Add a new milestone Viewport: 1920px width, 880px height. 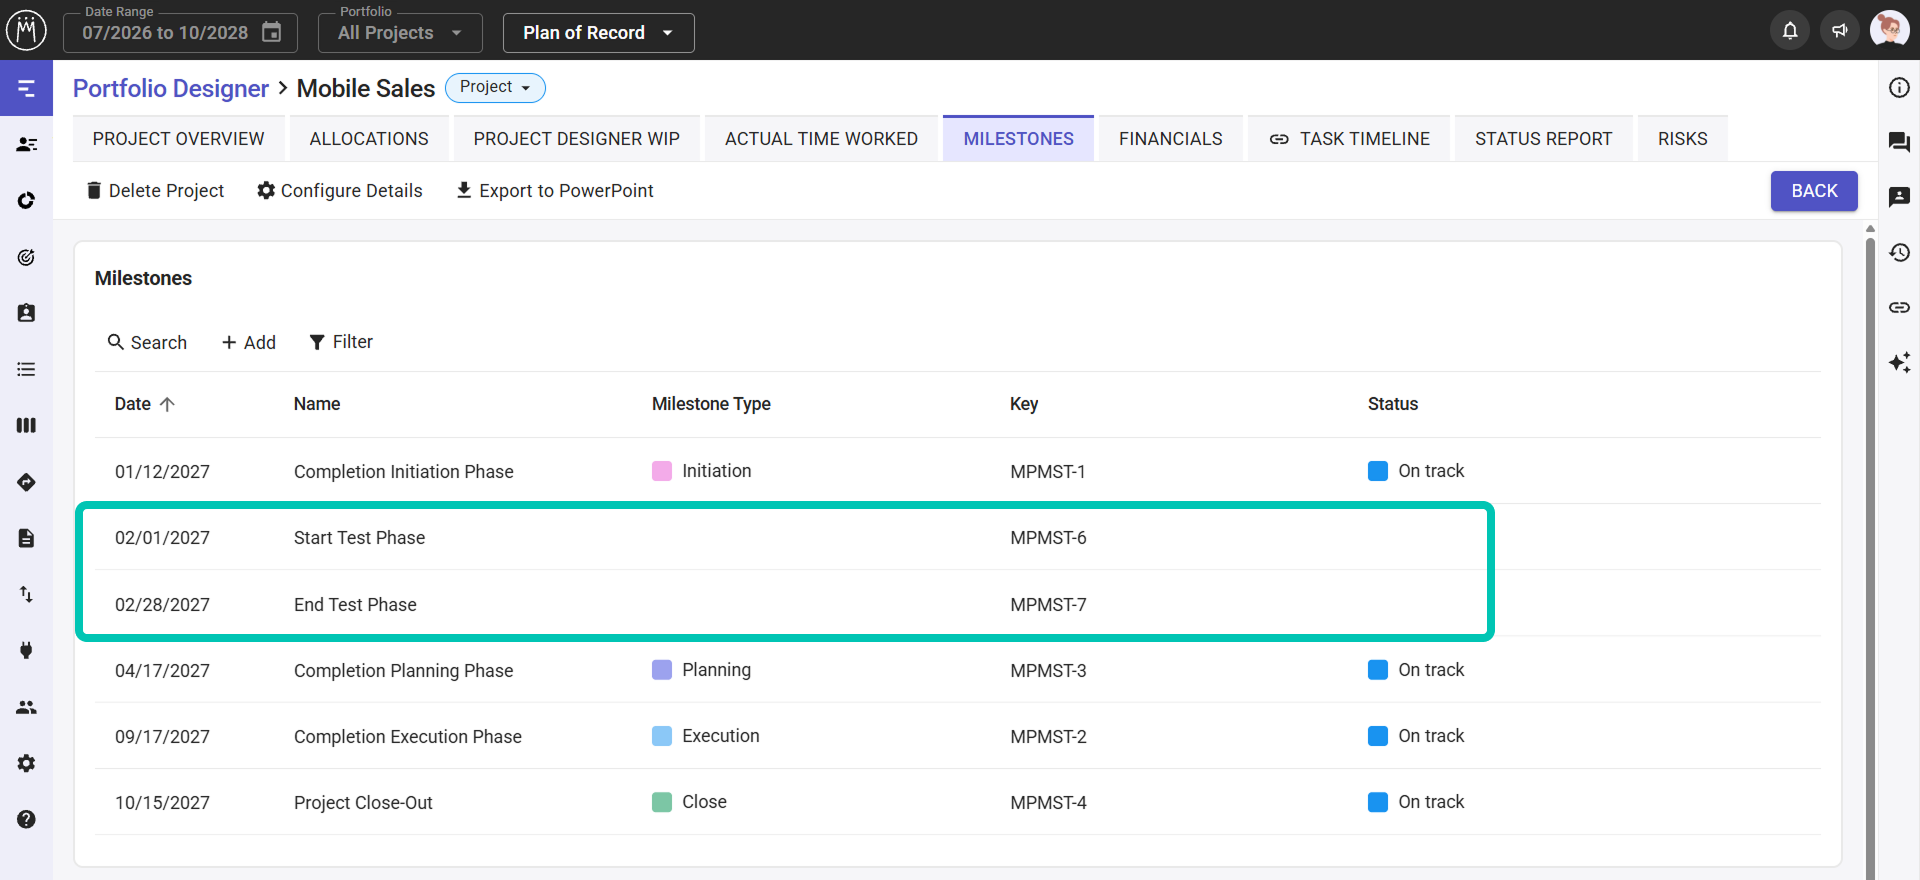click(x=249, y=342)
